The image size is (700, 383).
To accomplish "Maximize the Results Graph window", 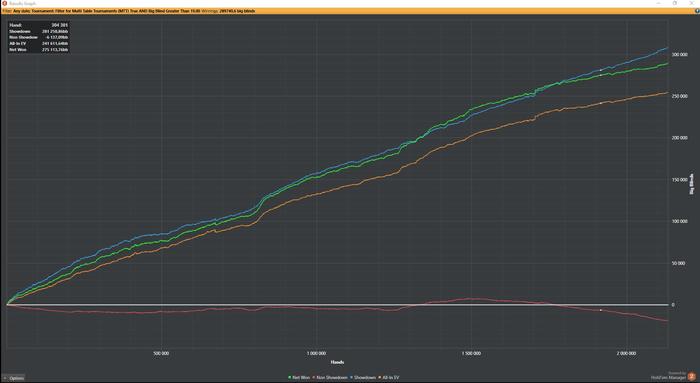I will point(675,3).
